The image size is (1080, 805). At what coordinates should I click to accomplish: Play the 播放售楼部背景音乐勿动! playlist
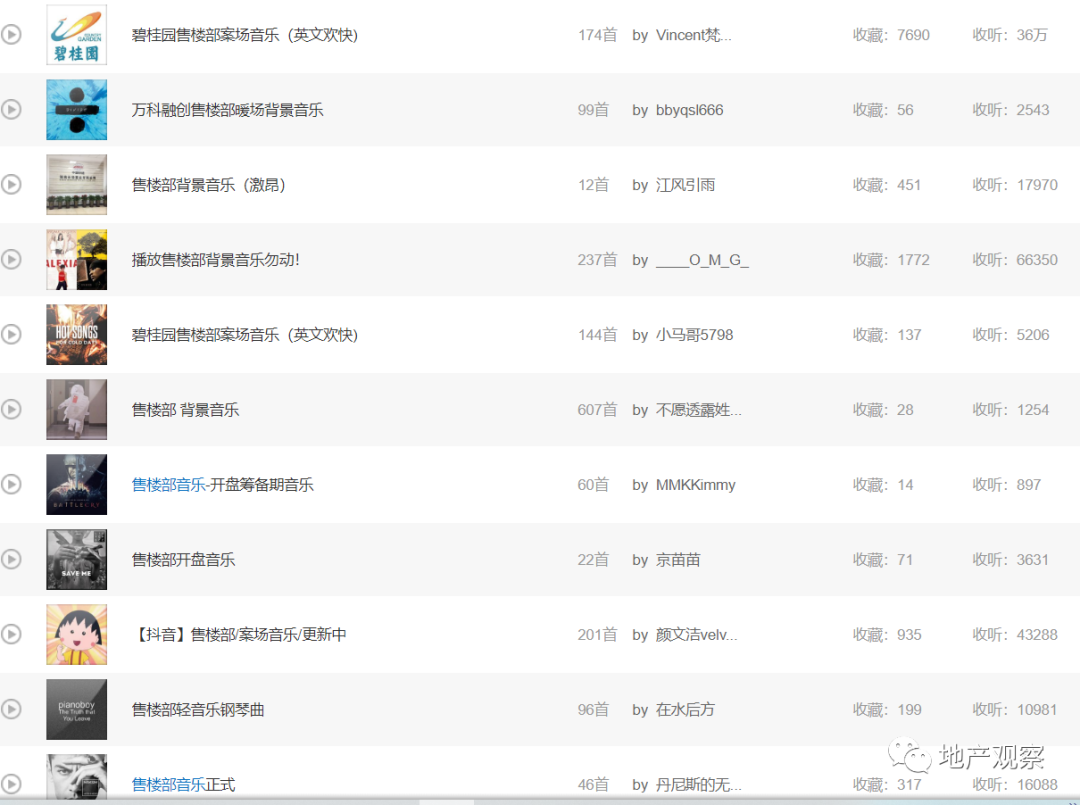pyautogui.click(x=11, y=259)
